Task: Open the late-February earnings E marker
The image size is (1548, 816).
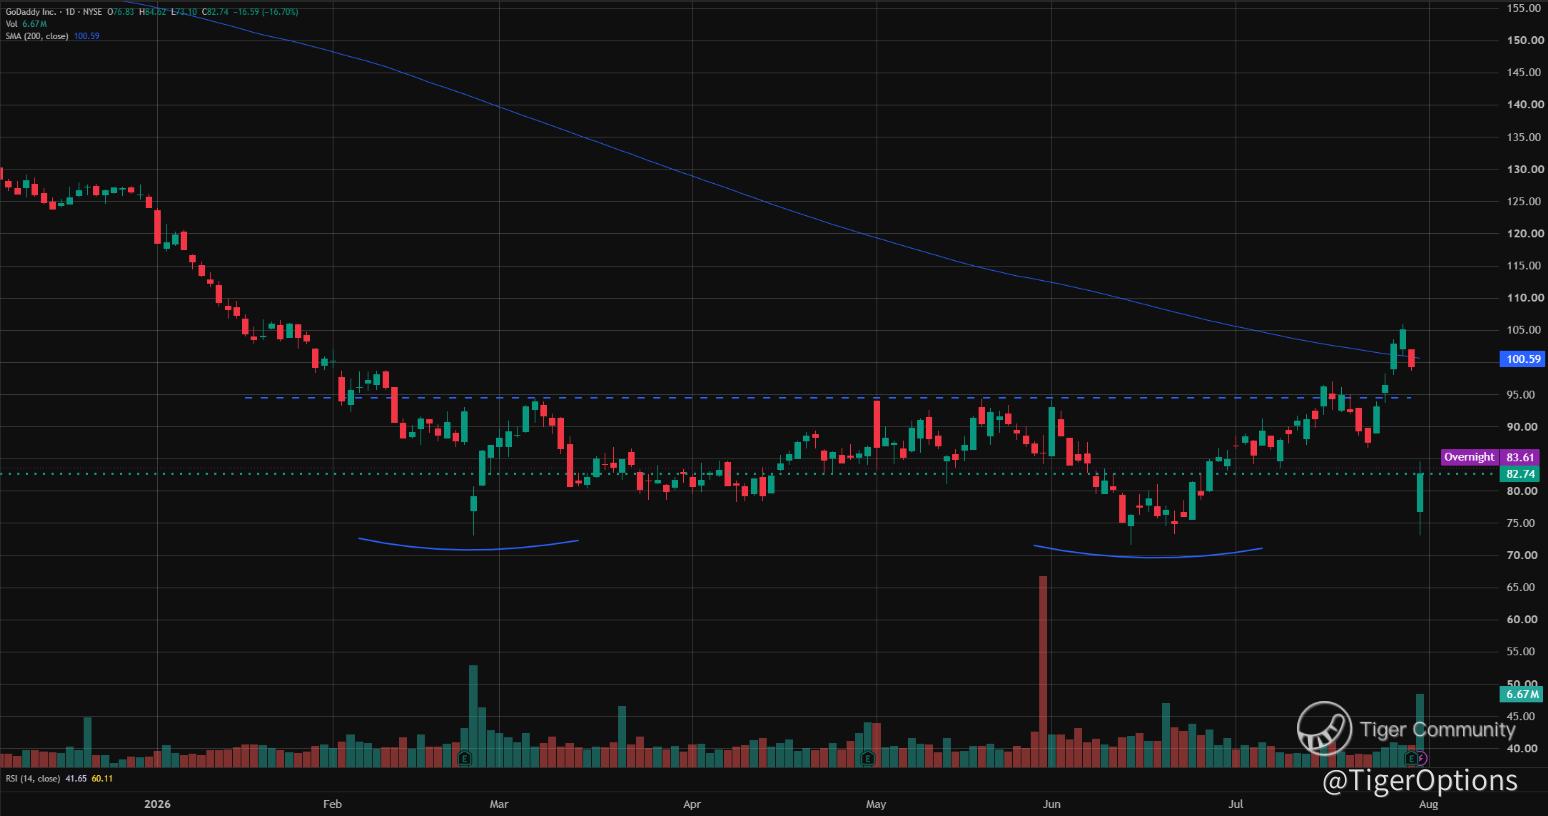Action: (465, 759)
